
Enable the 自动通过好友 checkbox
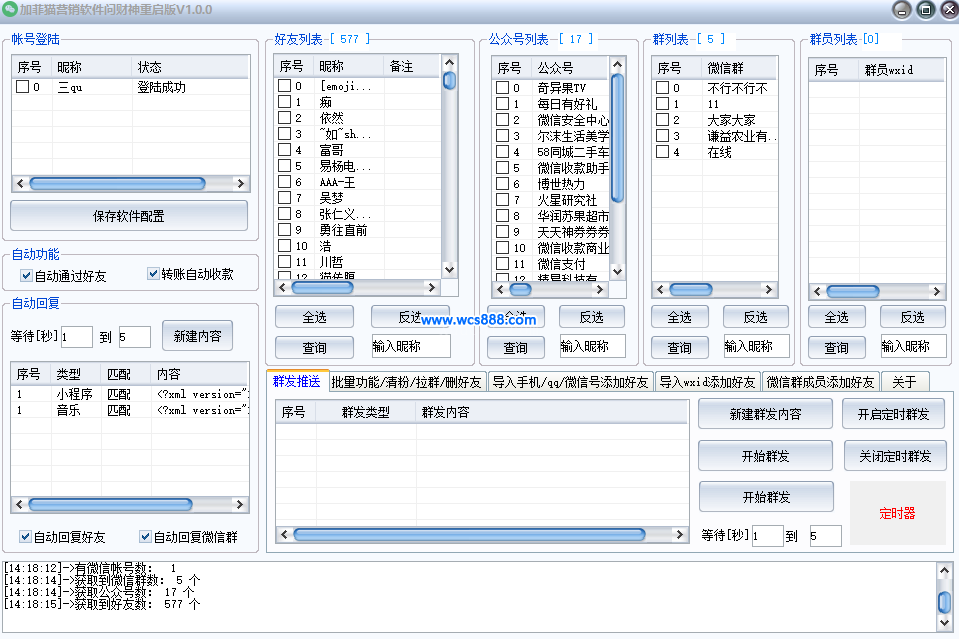(27, 275)
